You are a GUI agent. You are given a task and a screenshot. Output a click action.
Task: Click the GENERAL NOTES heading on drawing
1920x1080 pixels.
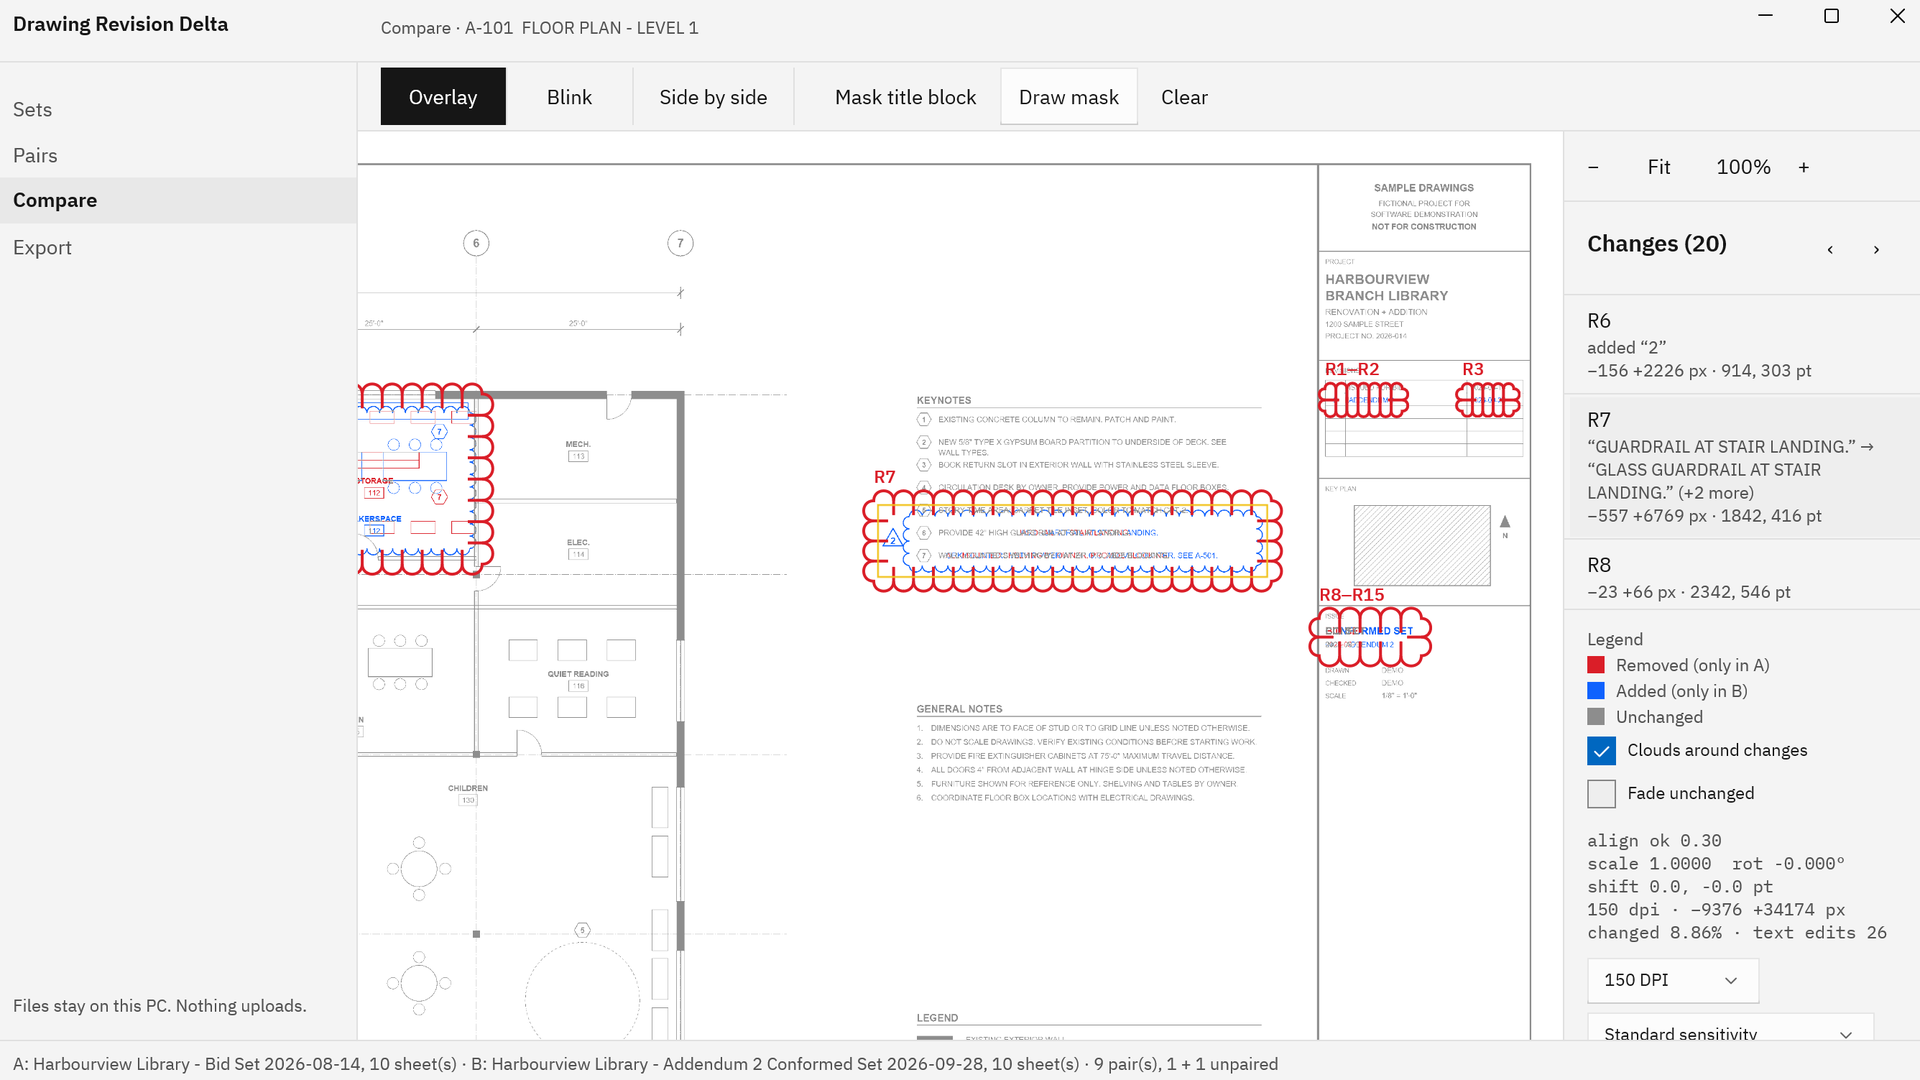point(959,709)
